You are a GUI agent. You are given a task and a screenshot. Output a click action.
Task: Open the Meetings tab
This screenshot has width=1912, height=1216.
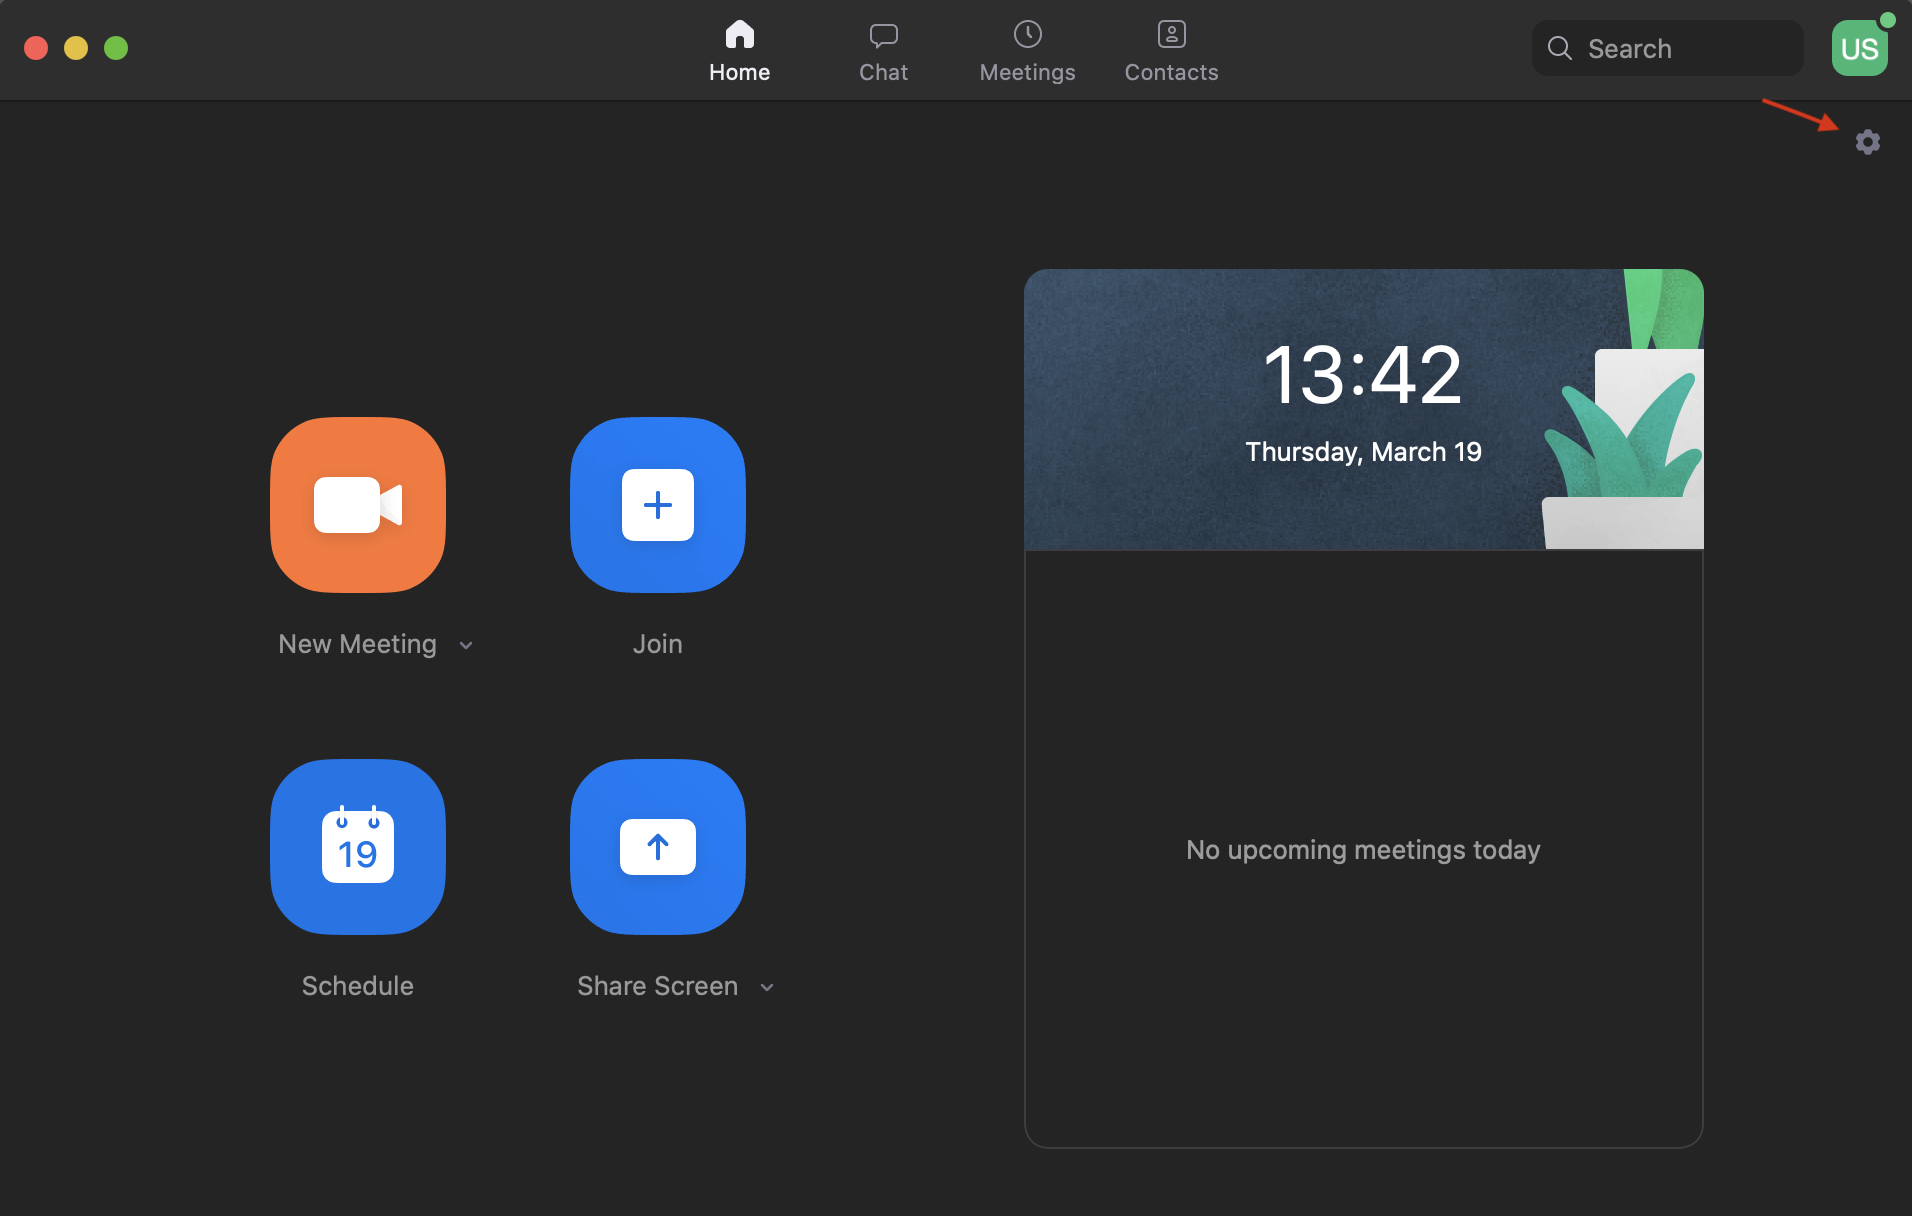(x=1028, y=50)
